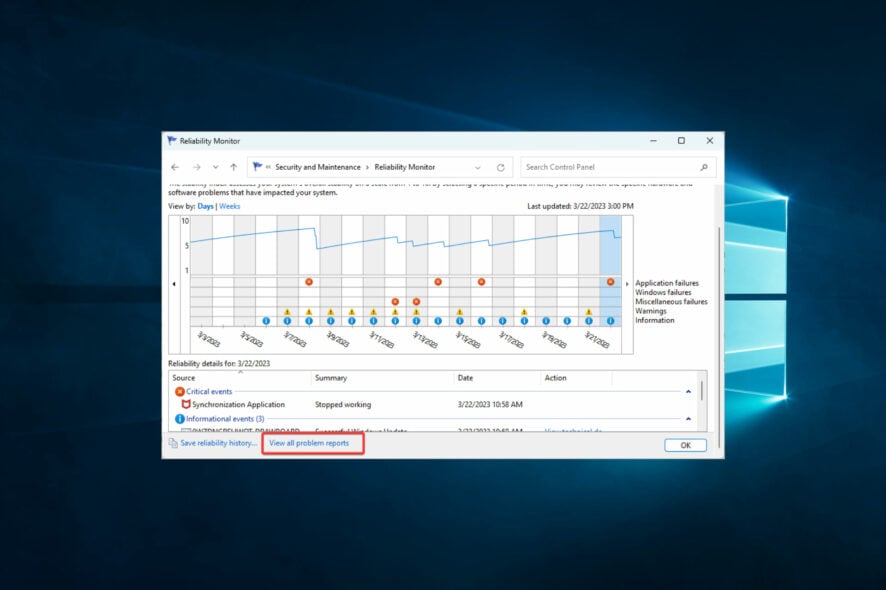Click the flag icon in address bar
The width and height of the screenshot is (886, 590).
257,167
